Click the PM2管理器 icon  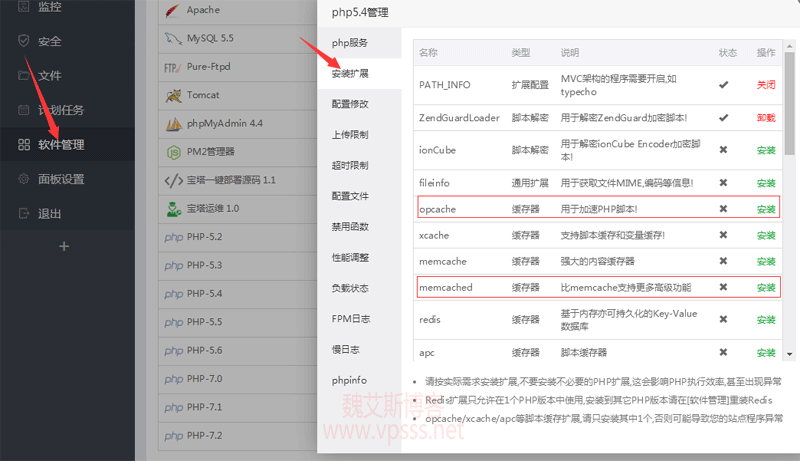pos(172,152)
